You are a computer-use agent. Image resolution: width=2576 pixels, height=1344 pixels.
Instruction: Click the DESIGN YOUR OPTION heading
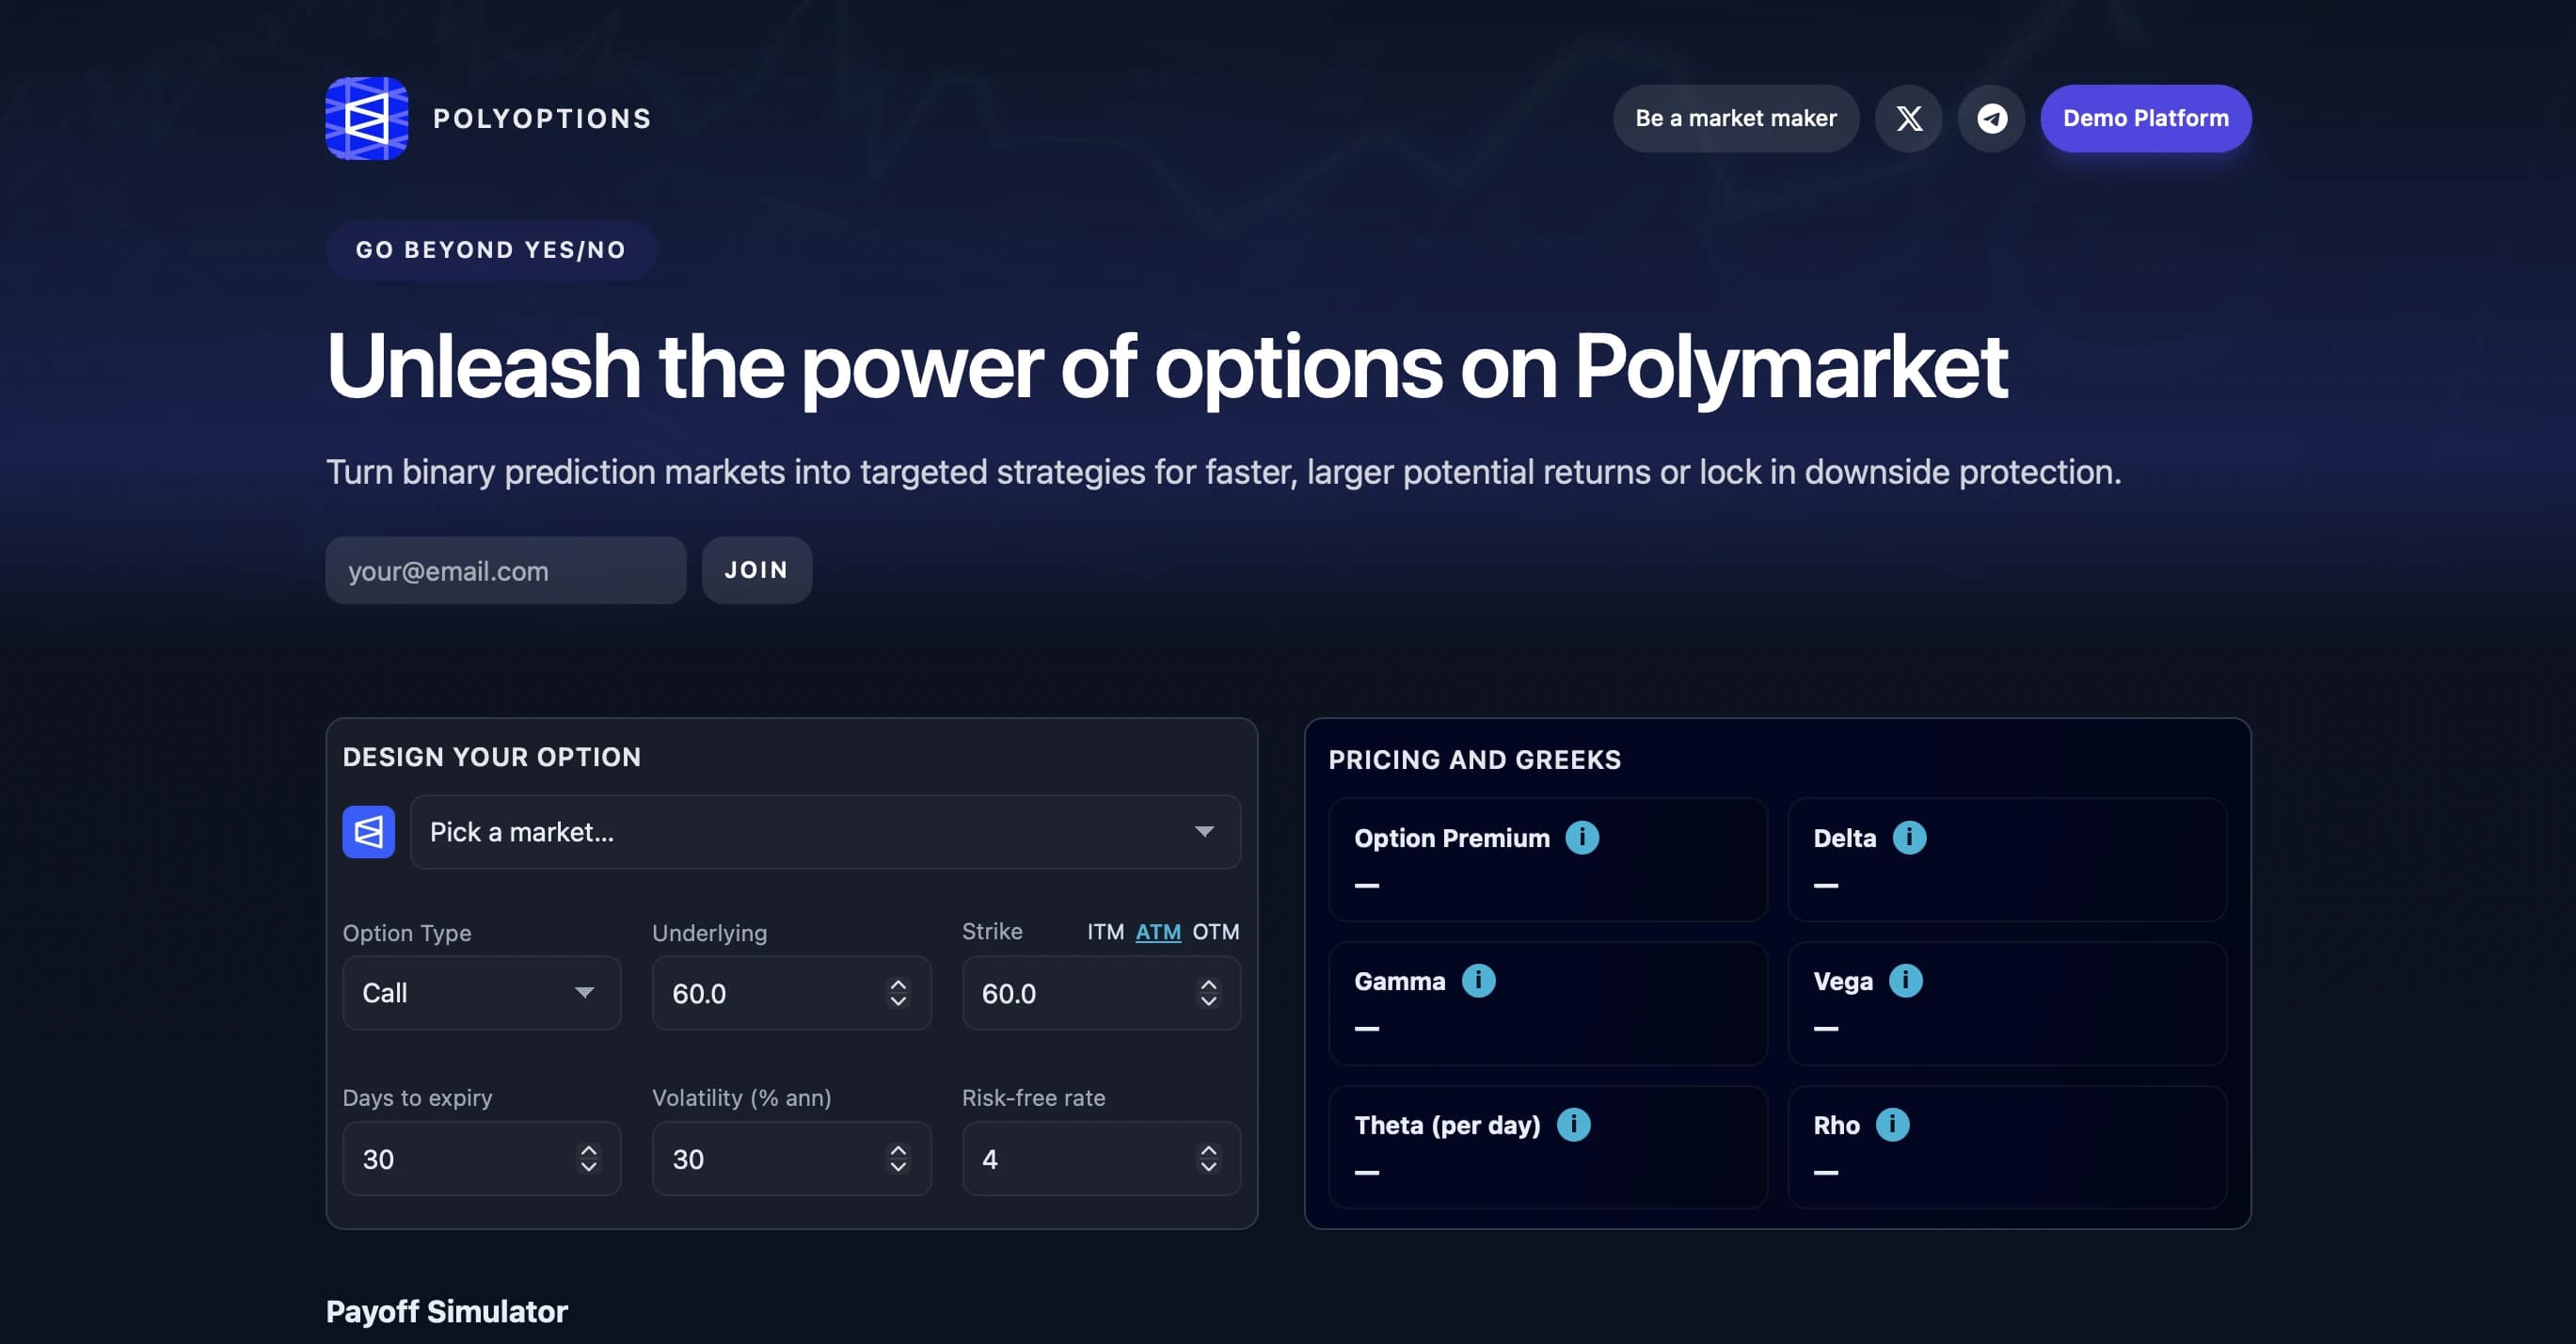click(491, 757)
